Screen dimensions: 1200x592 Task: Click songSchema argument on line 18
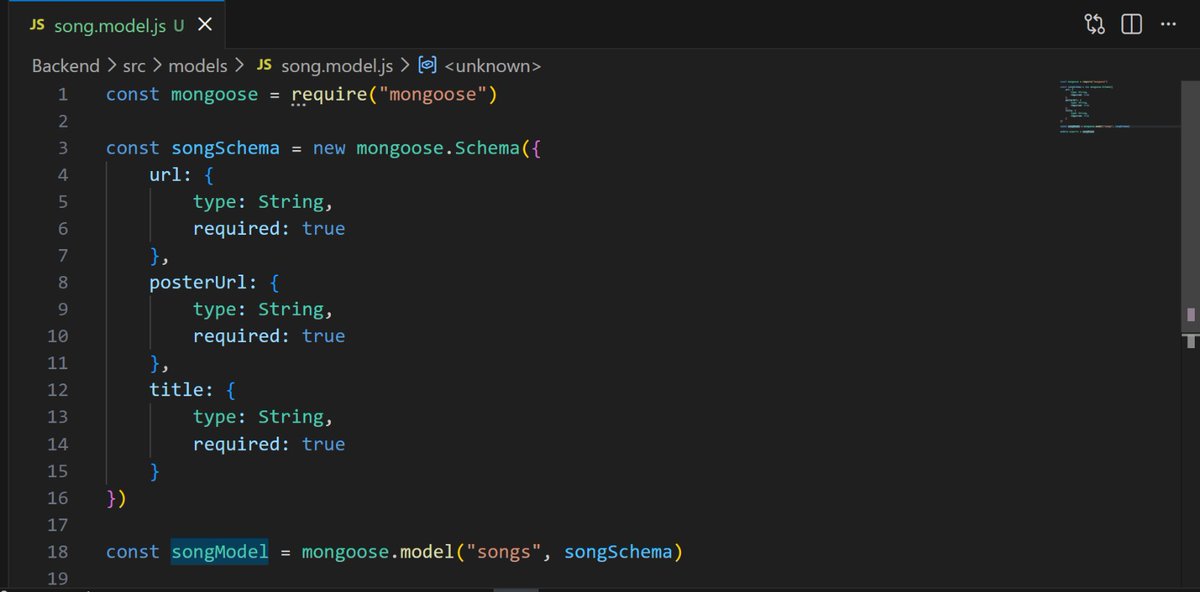[x=618, y=552]
